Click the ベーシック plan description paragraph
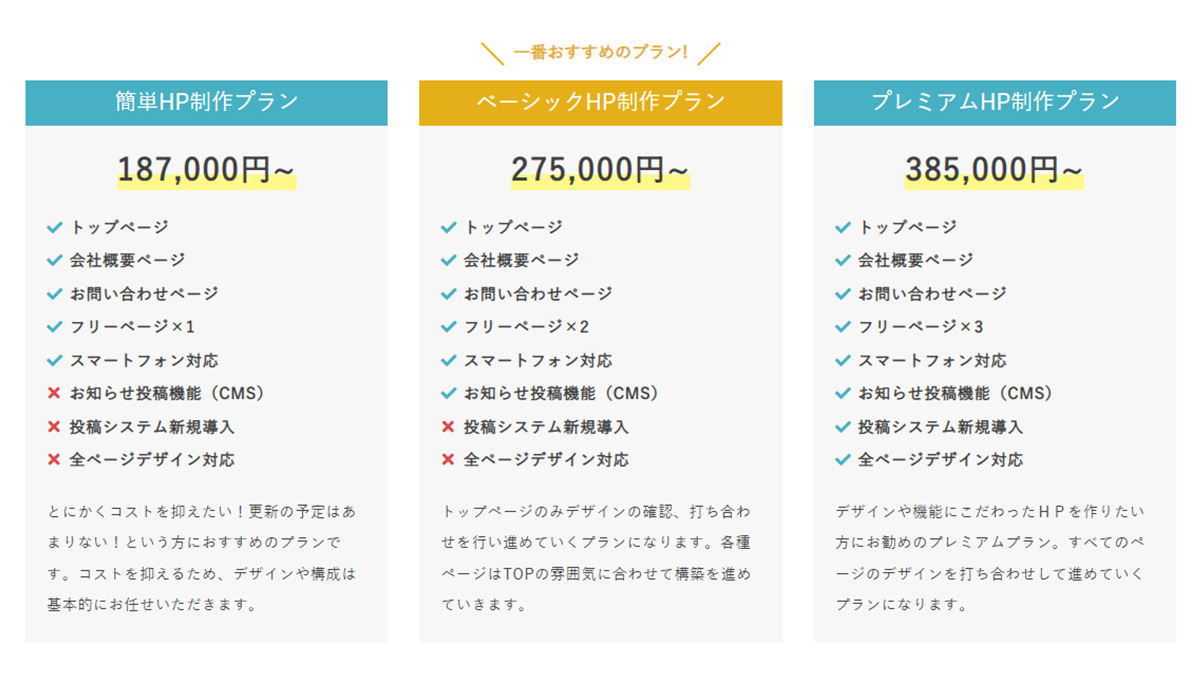Image resolution: width=1200 pixels, height=680 pixels. 596,558
